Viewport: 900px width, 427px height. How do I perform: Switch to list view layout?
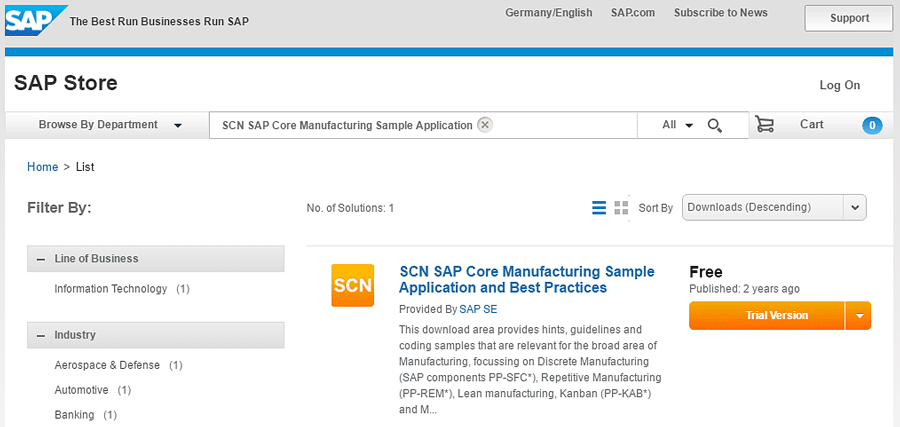tap(599, 208)
